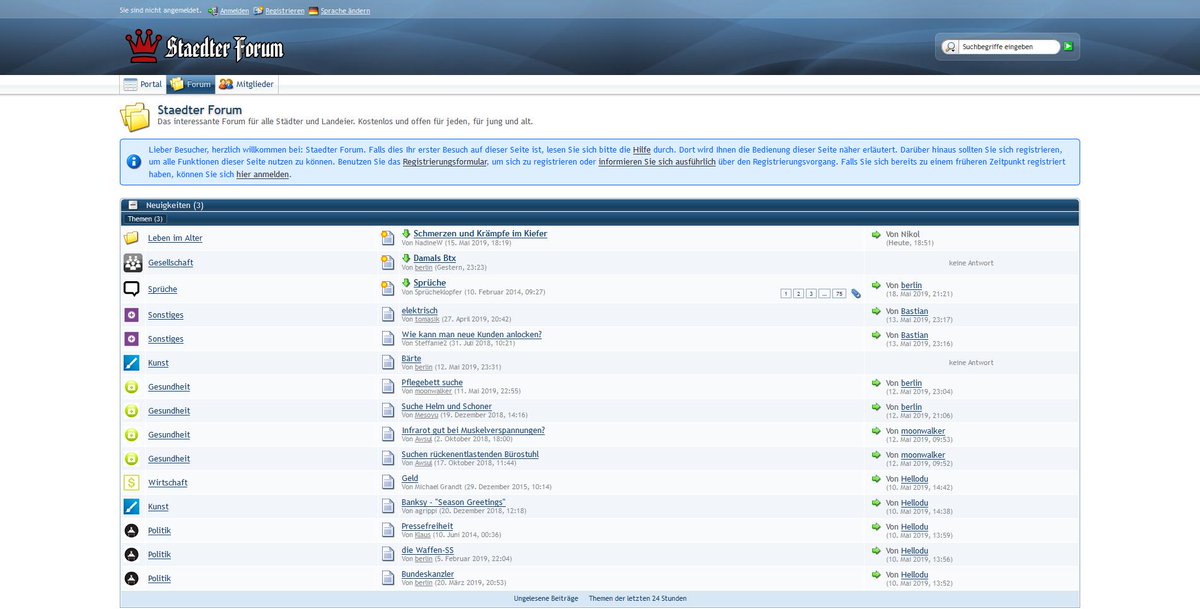Screen dimensions: 1200x609
Task: Select the Sprüche speech bubble category icon
Action: tap(131, 287)
